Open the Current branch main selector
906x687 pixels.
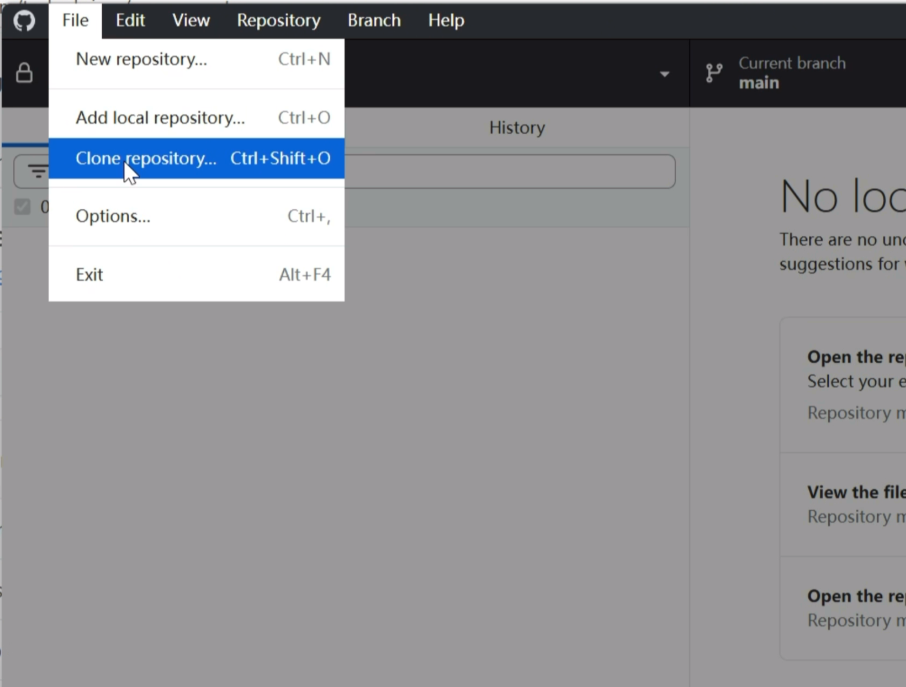pyautogui.click(x=797, y=73)
